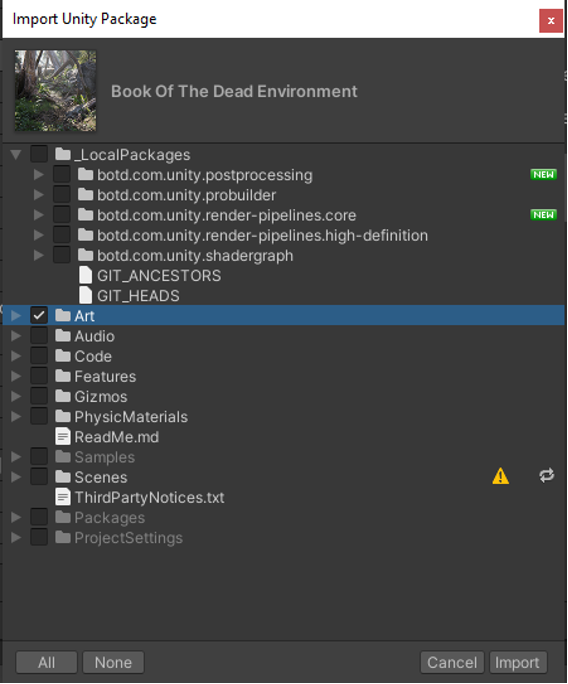Expand the Scenes folder

(x=16, y=477)
